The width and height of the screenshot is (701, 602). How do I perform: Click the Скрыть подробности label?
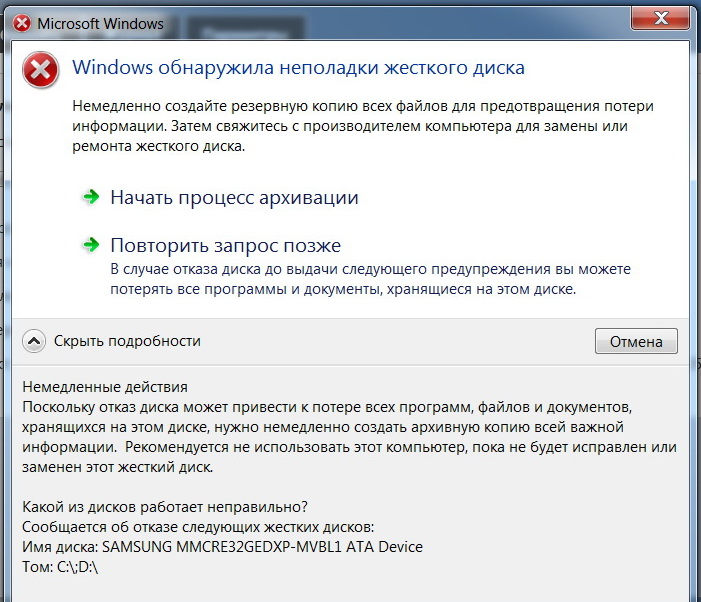(127, 341)
